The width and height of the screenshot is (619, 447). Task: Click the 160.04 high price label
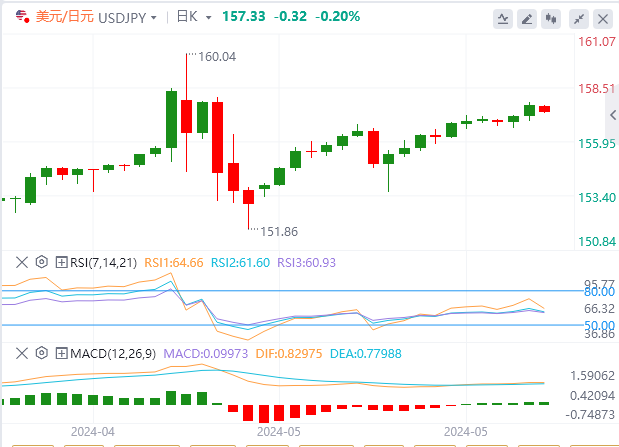click(x=217, y=57)
